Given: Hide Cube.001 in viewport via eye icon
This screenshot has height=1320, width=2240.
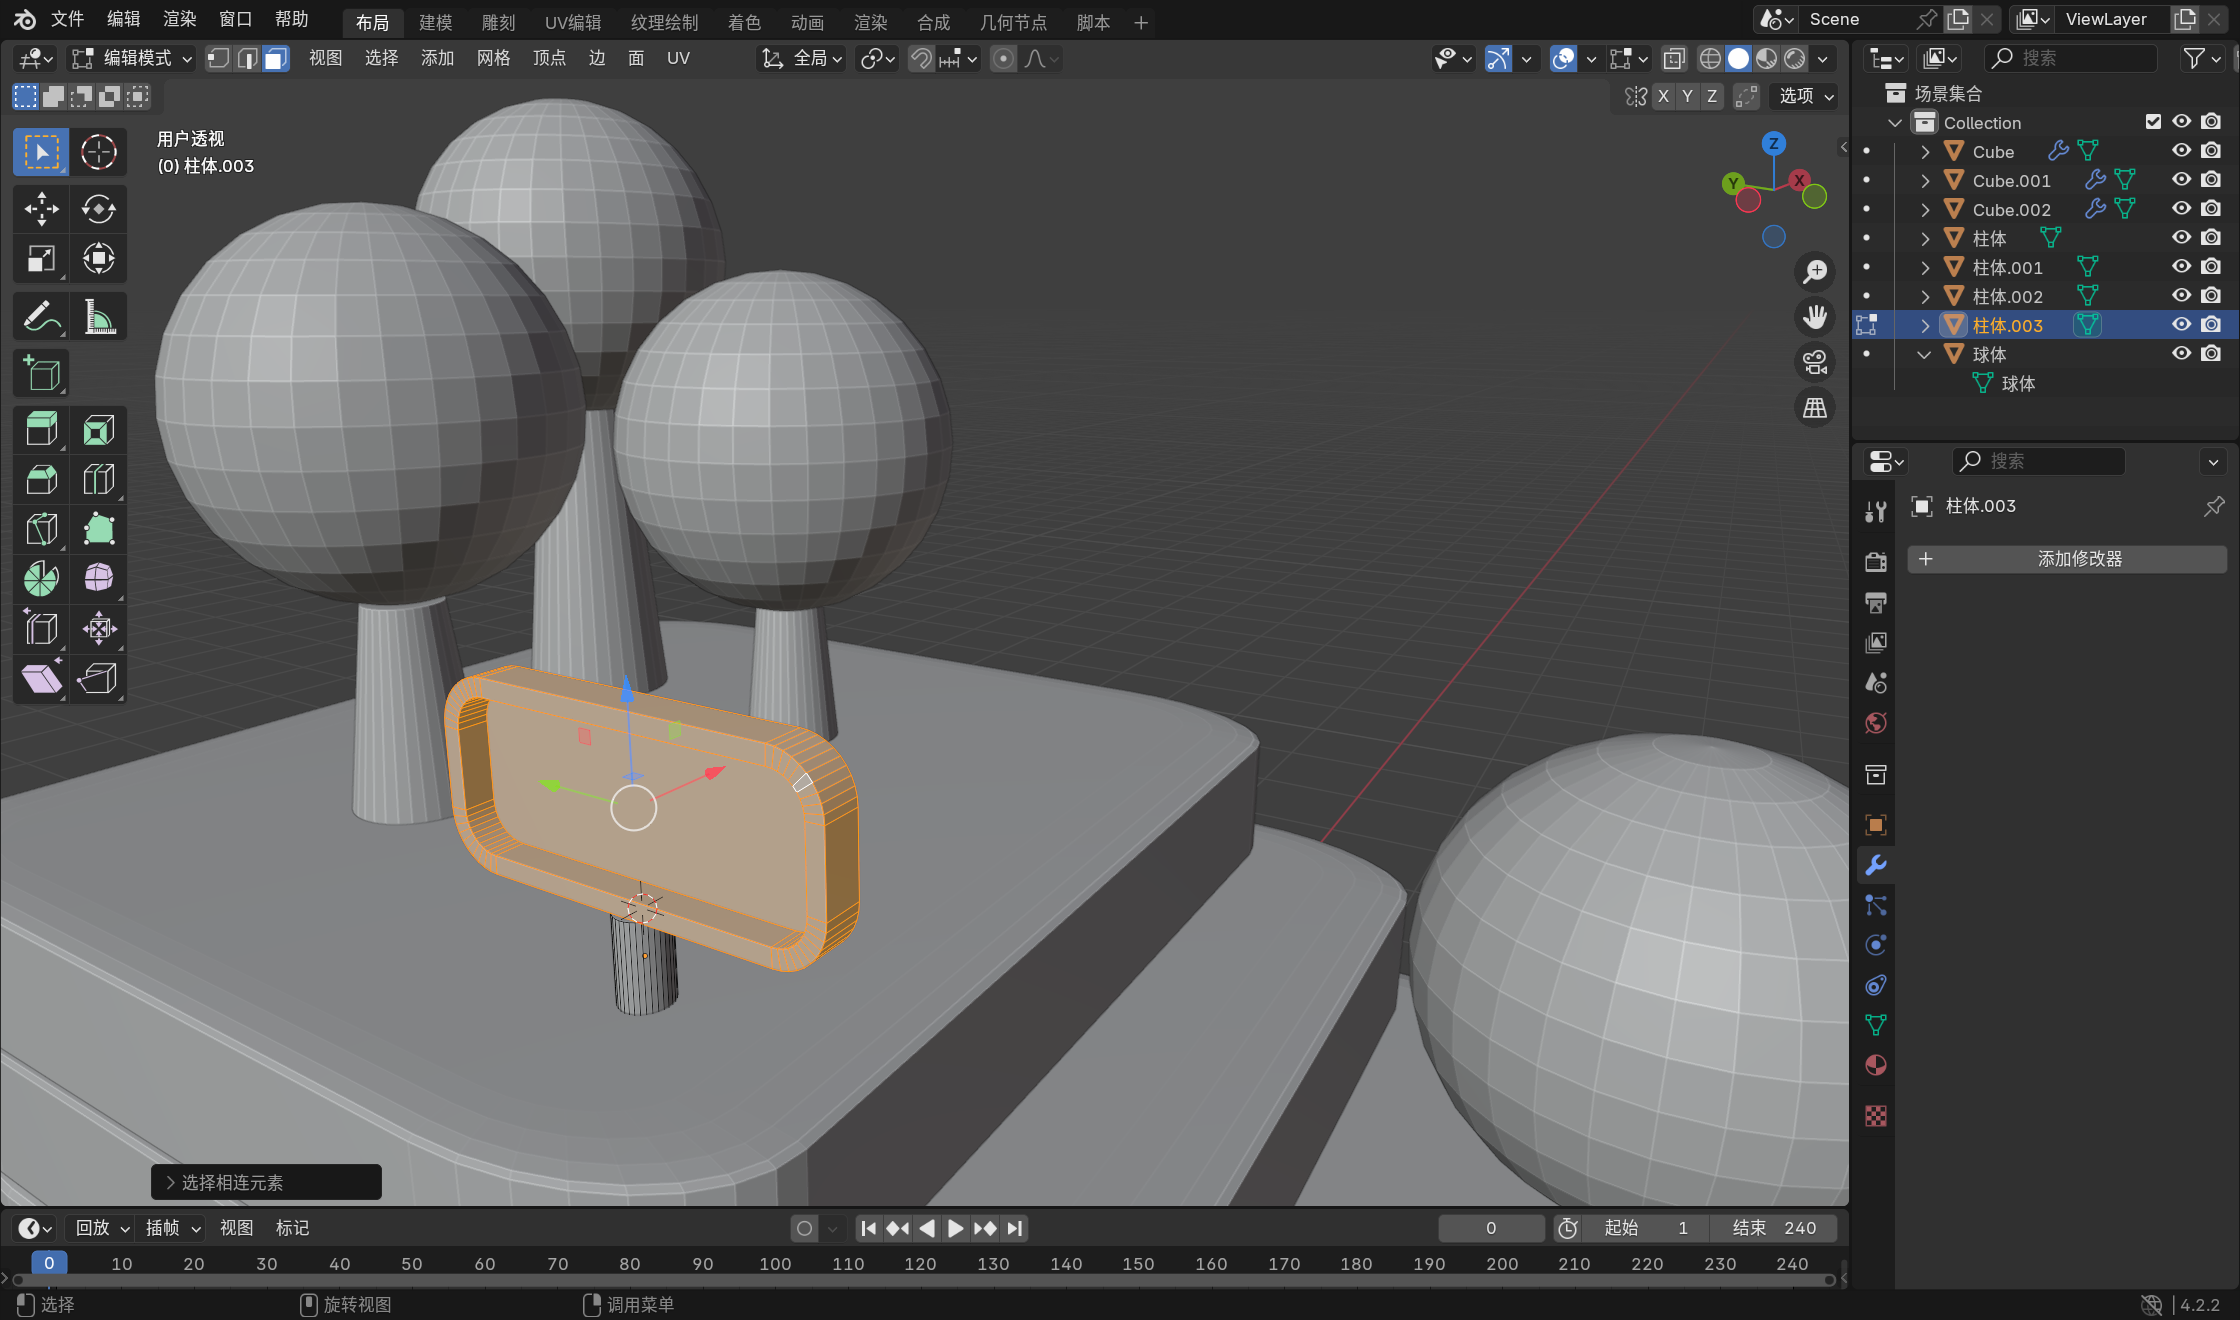Looking at the screenshot, I should pos(2181,180).
